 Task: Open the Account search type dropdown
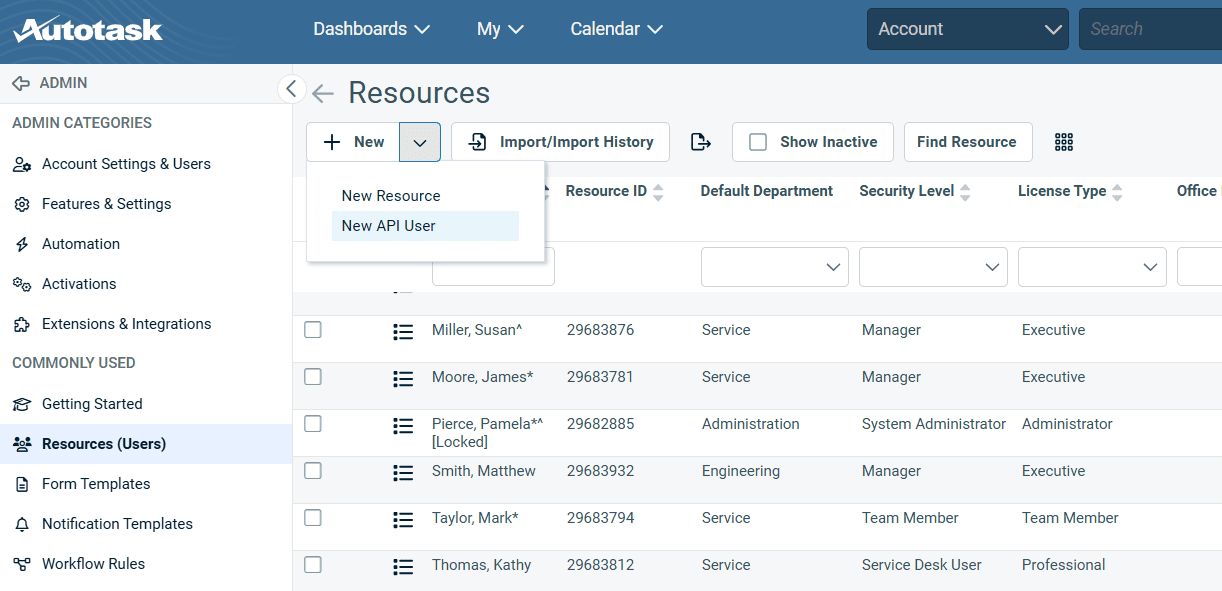click(968, 29)
